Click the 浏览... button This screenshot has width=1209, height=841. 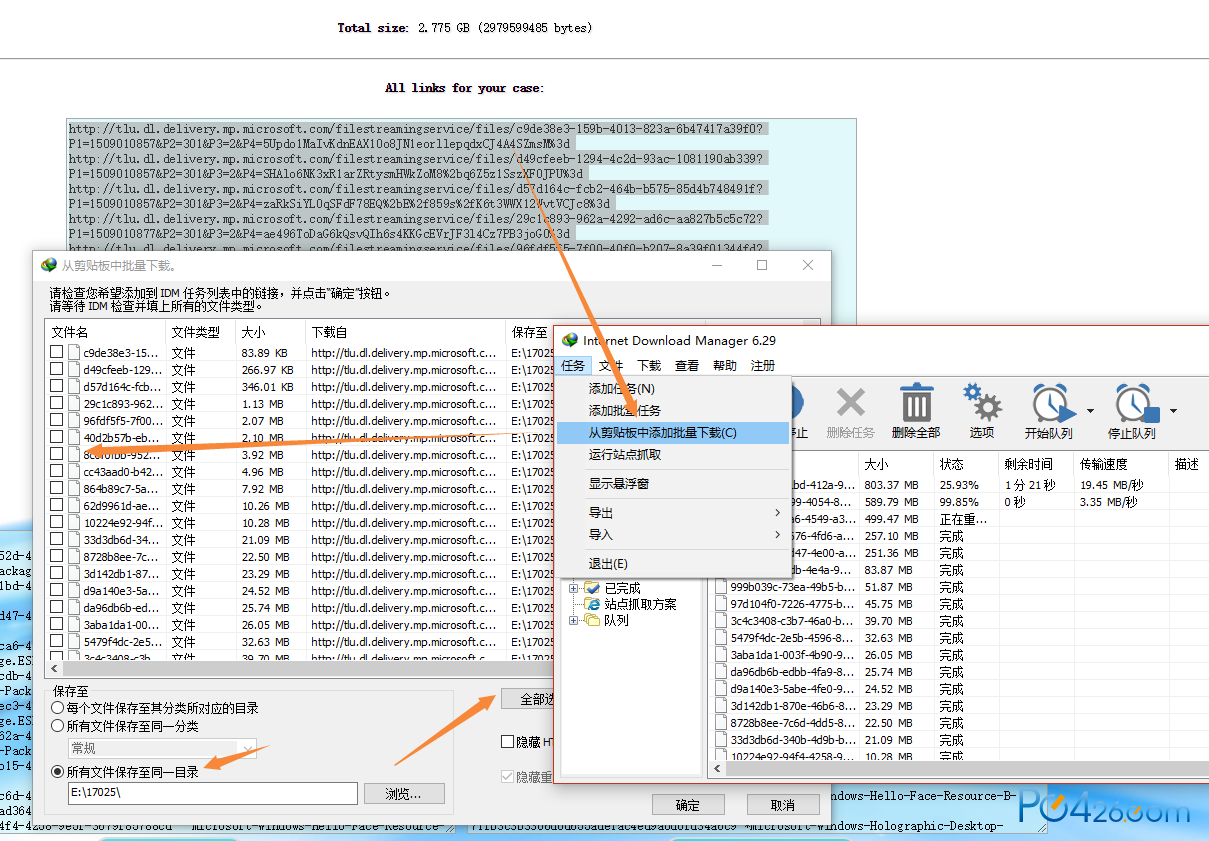tap(404, 794)
